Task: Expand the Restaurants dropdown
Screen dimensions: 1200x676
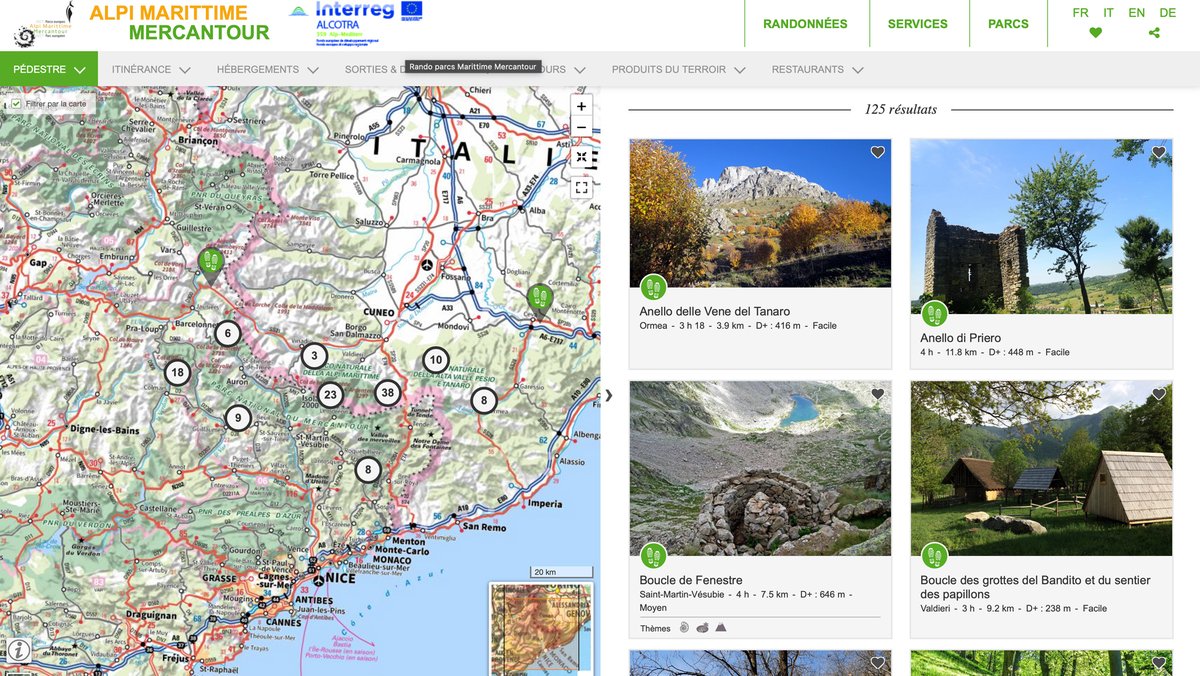Action: 817,70
